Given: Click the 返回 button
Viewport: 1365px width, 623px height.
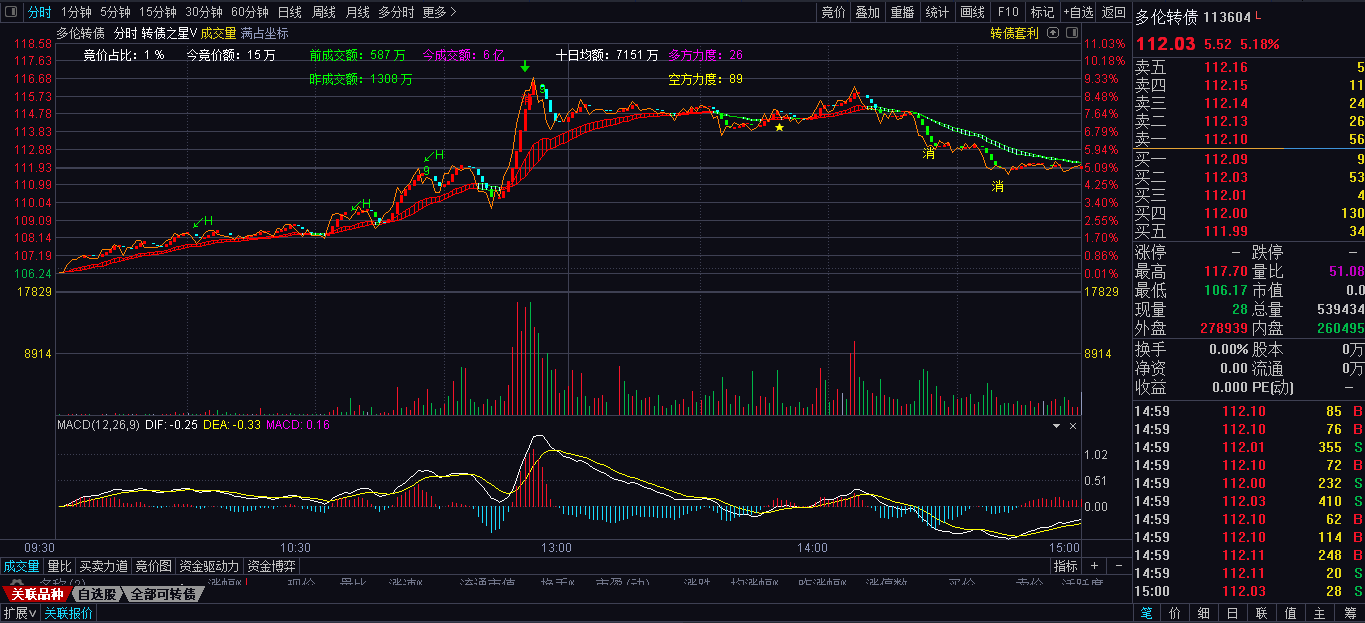Looking at the screenshot, I should [1113, 12].
